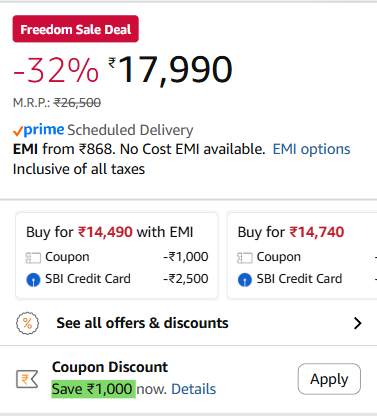
Task: Click the highlighted Save ₹1,000 text
Action: click(x=93, y=389)
